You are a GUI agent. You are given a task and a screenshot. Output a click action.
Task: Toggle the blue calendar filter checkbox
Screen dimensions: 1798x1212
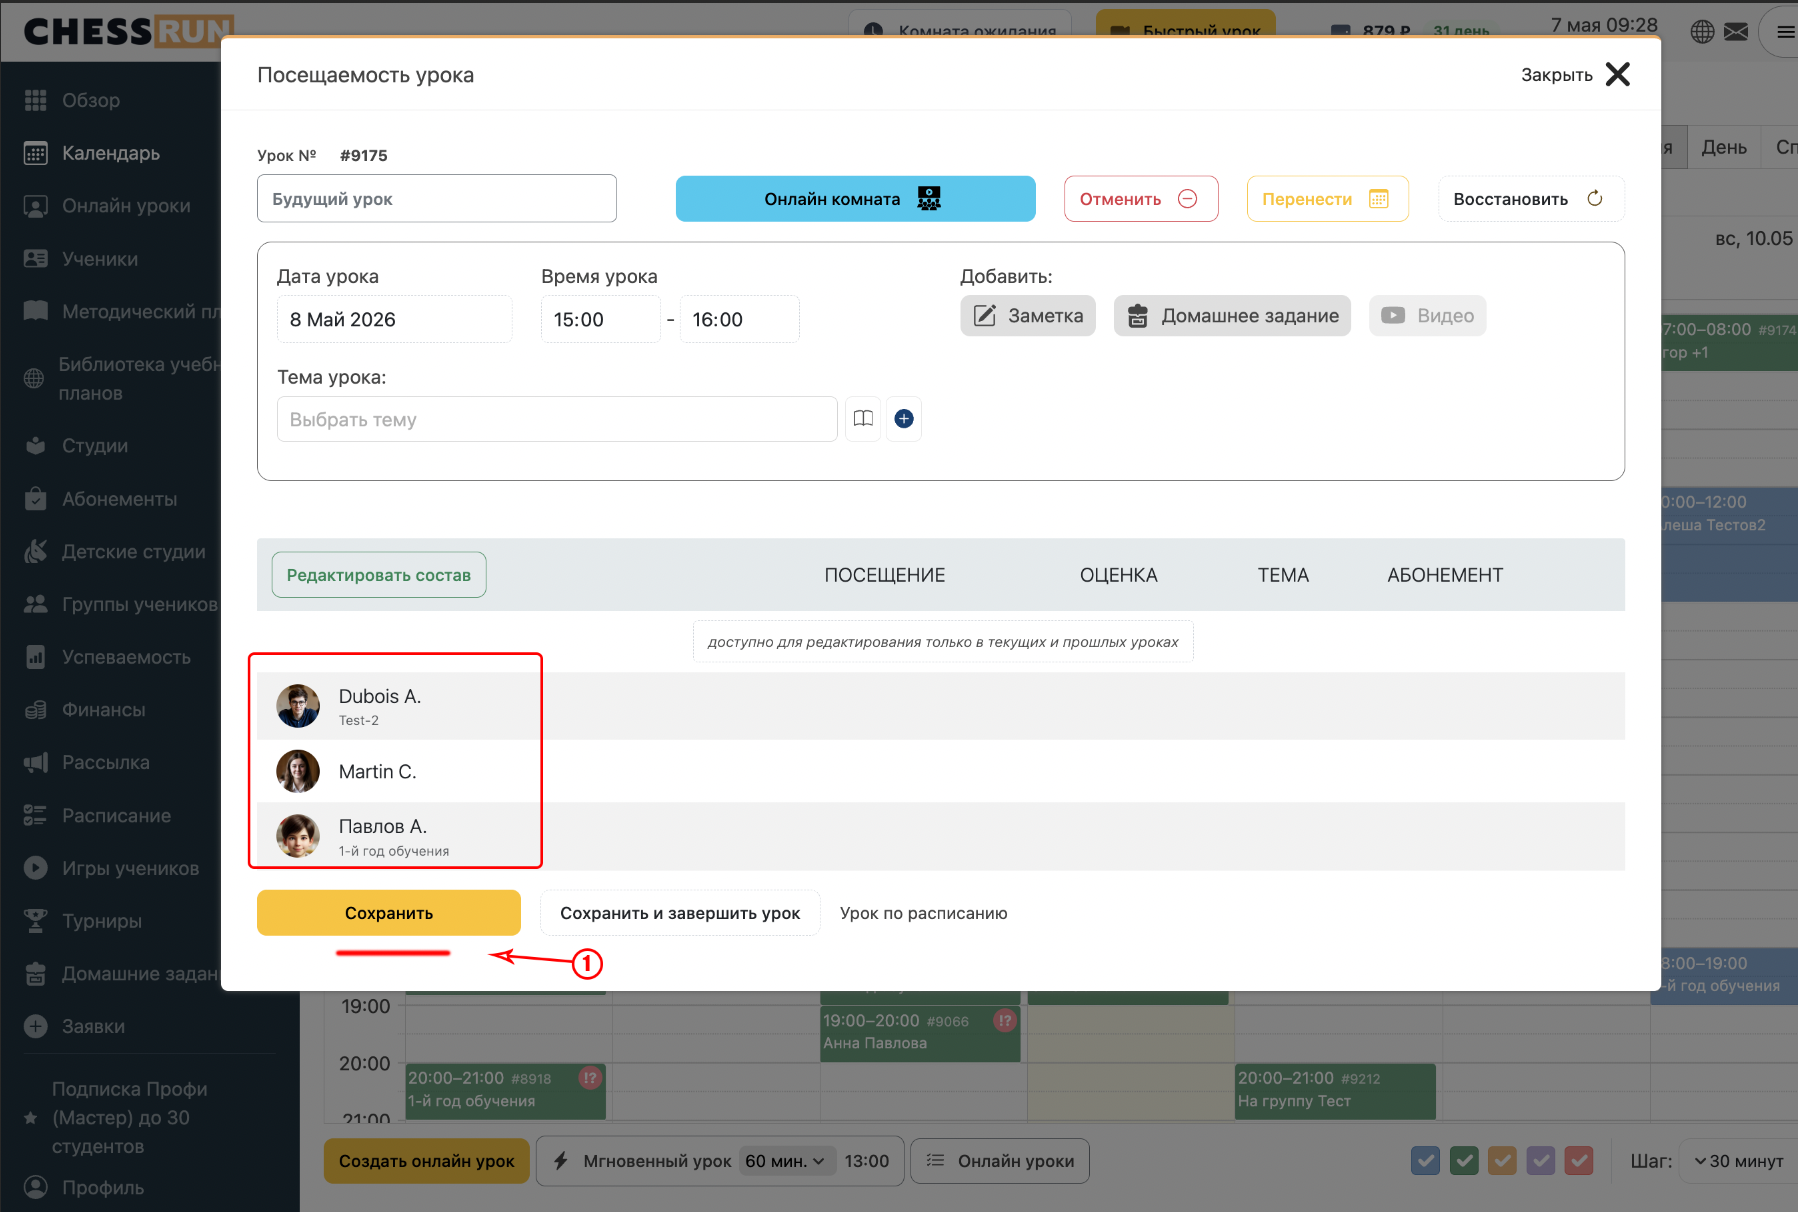(x=1425, y=1161)
